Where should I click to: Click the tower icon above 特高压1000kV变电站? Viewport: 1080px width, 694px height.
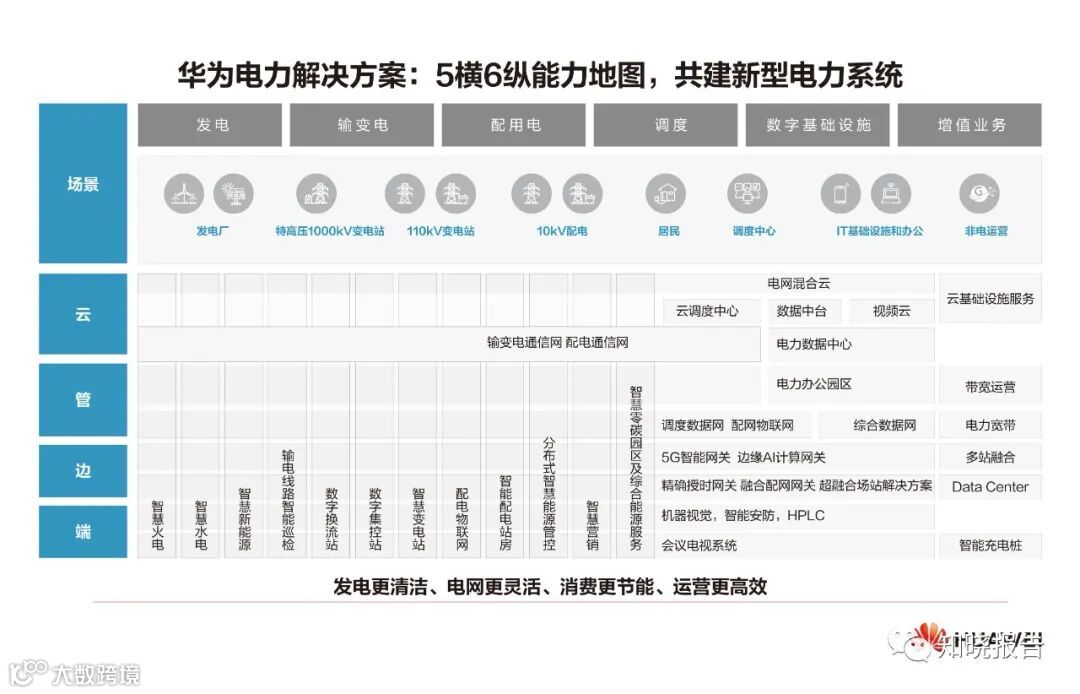[x=317, y=193]
